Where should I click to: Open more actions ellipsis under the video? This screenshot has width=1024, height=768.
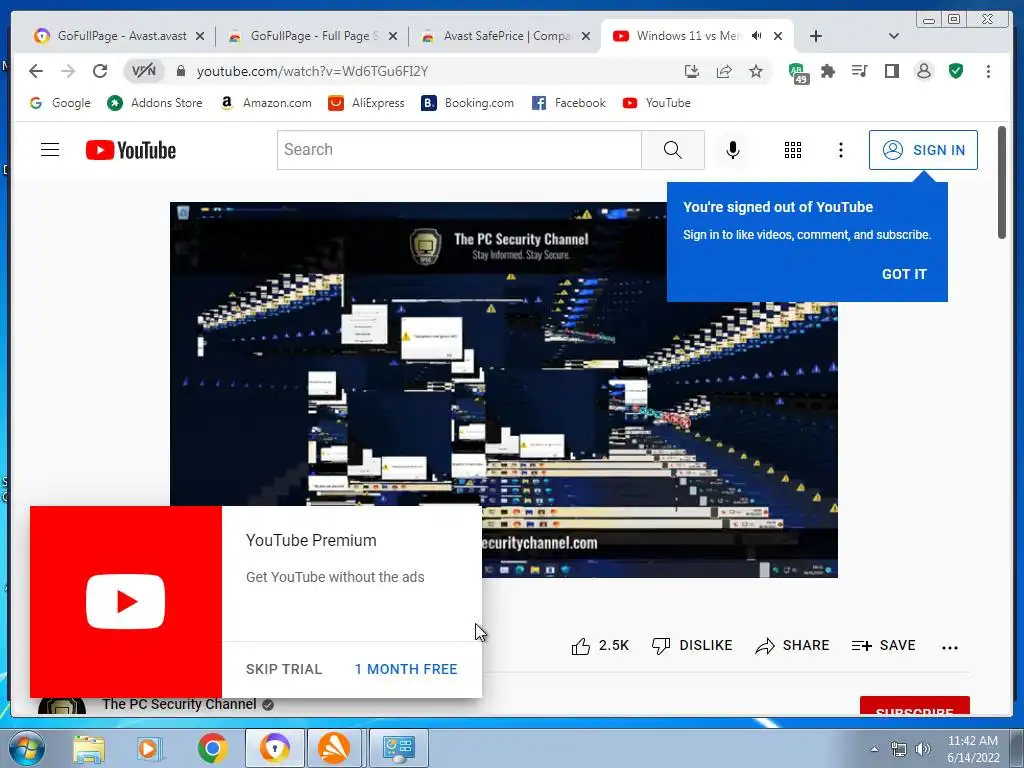(950, 647)
